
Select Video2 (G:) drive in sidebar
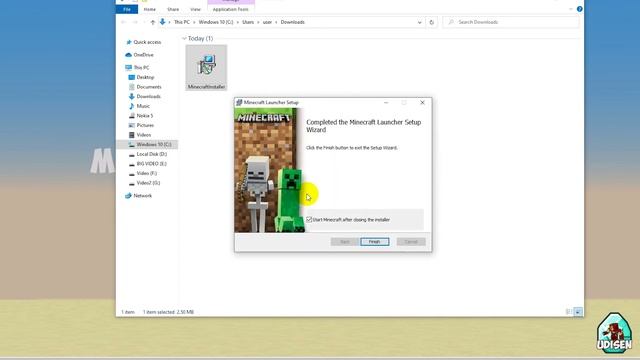click(x=148, y=183)
